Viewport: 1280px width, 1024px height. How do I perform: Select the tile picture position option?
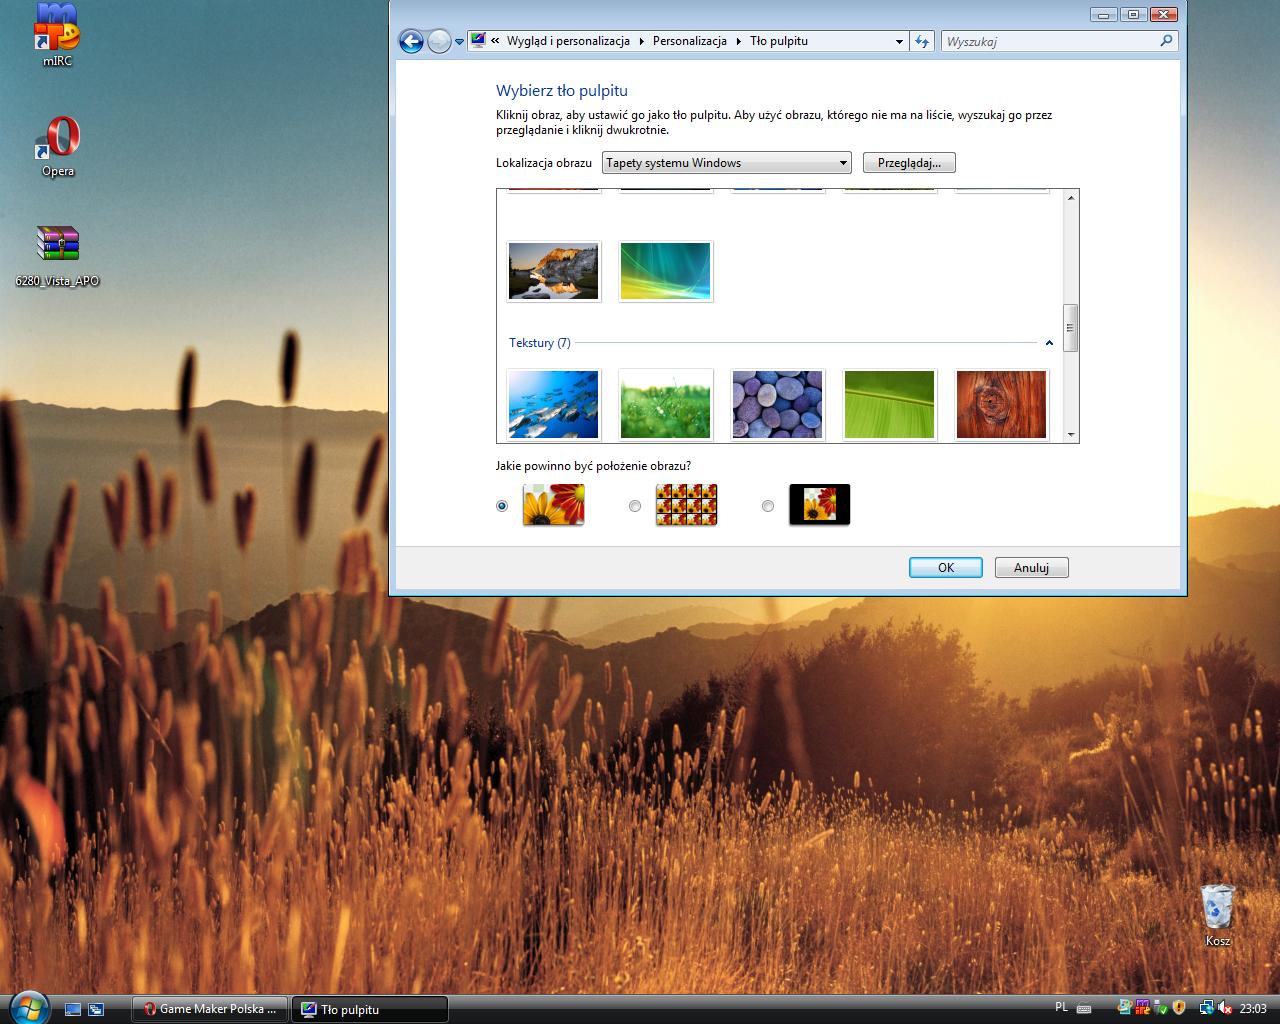tap(635, 506)
